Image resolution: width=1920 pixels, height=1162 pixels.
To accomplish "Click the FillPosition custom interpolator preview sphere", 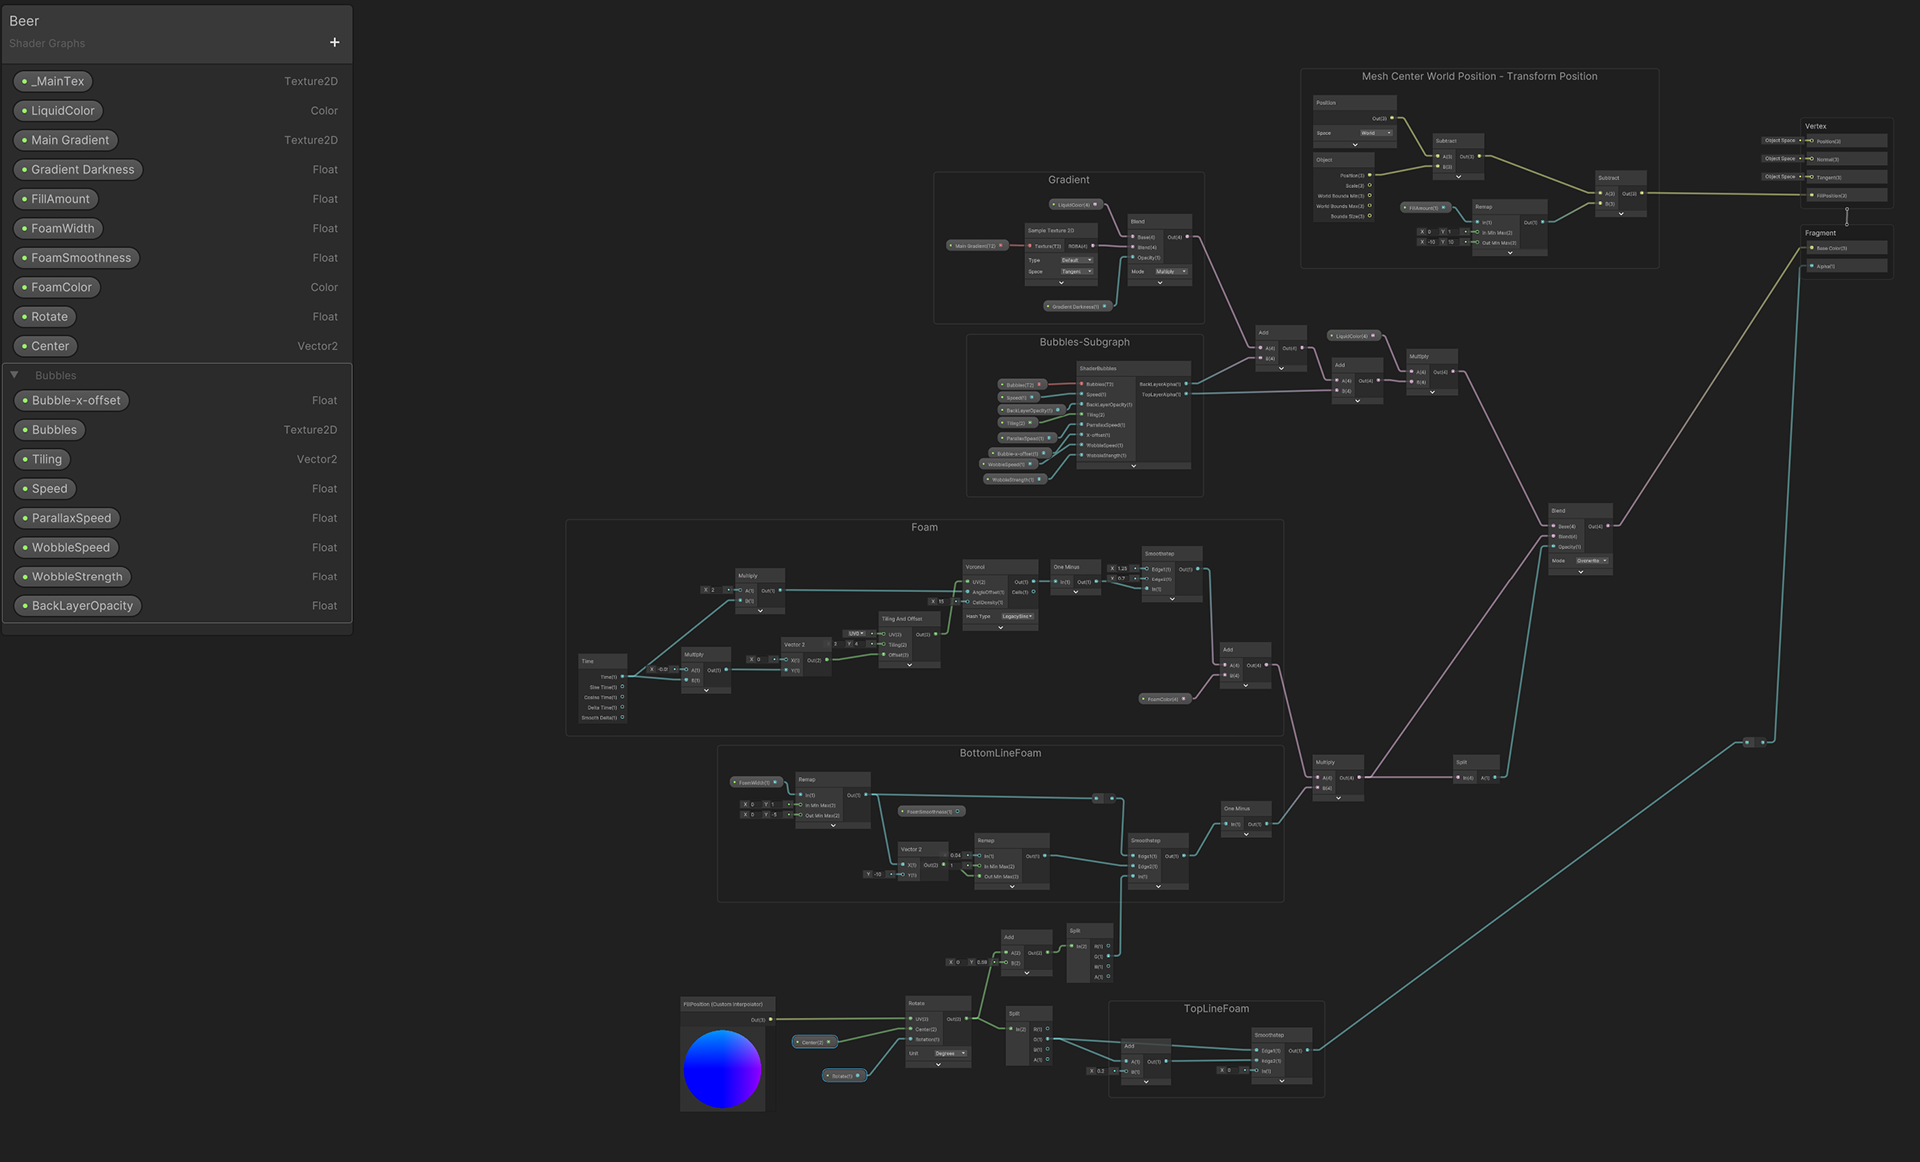I will tap(722, 1069).
